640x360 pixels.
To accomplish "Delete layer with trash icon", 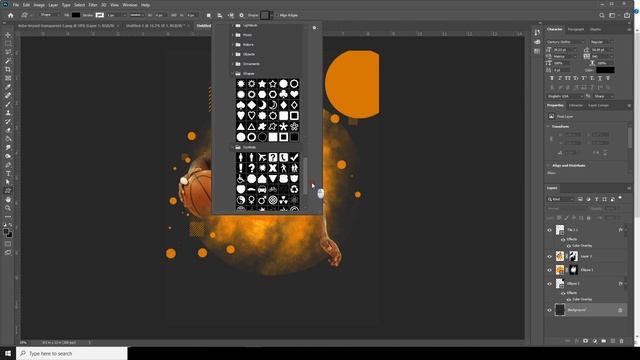I will [621, 340].
